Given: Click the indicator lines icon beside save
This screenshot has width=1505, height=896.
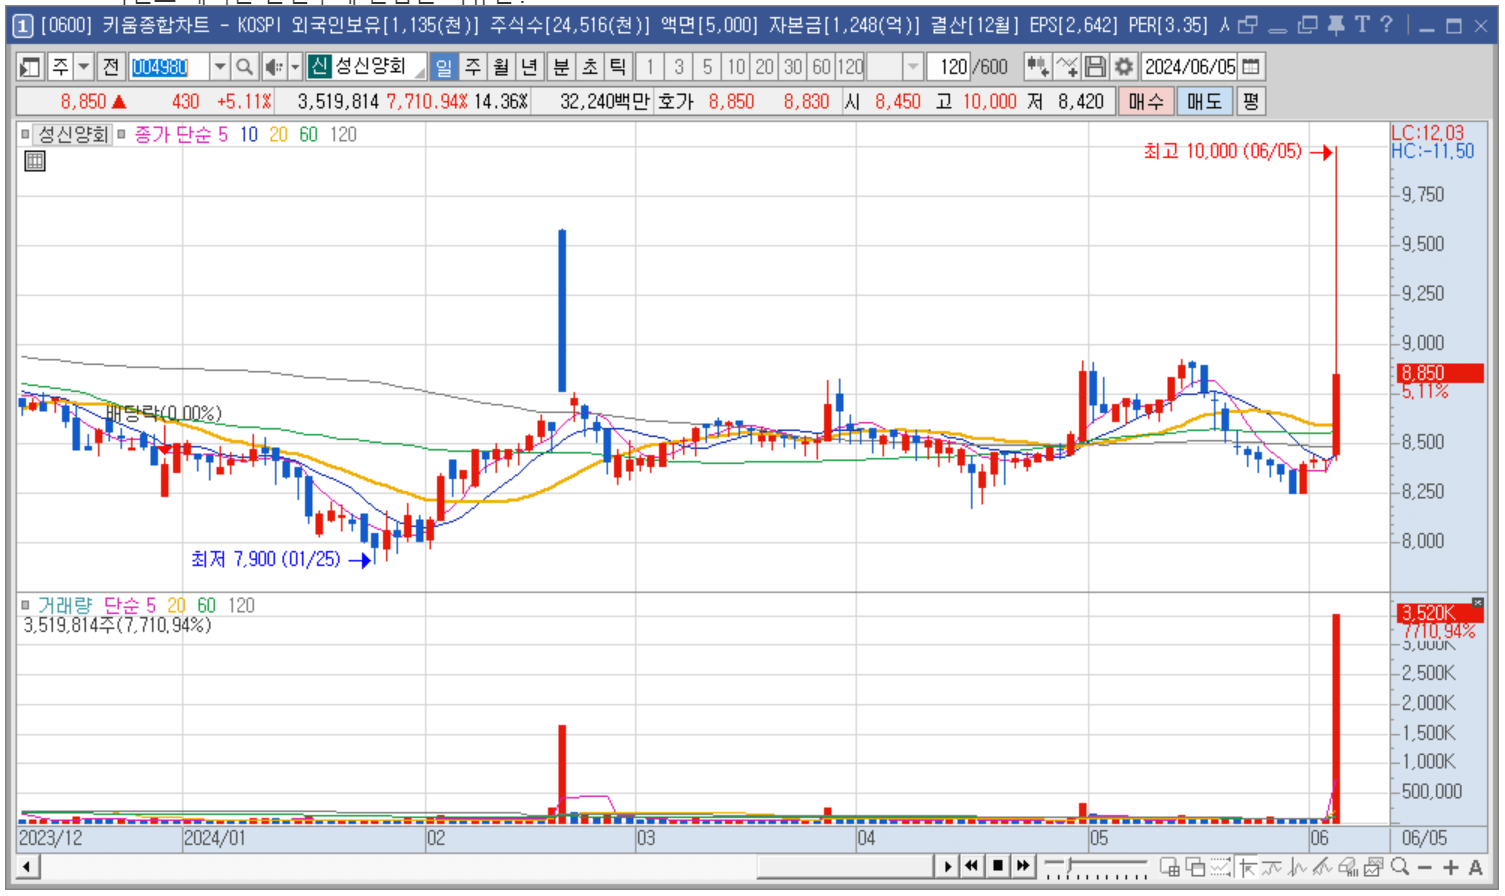Looking at the screenshot, I should point(1067,67).
